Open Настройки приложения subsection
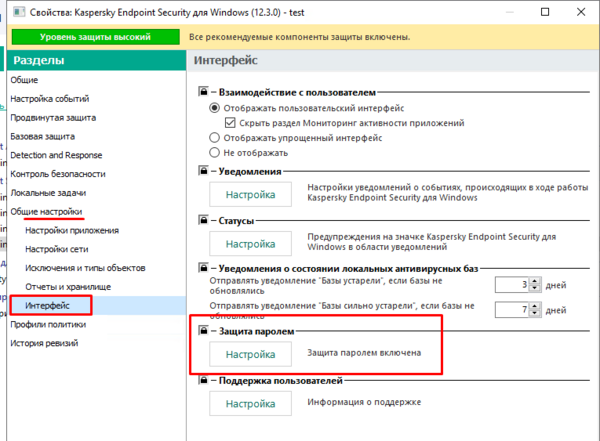Viewport: 600px width, 441px height. click(72, 230)
